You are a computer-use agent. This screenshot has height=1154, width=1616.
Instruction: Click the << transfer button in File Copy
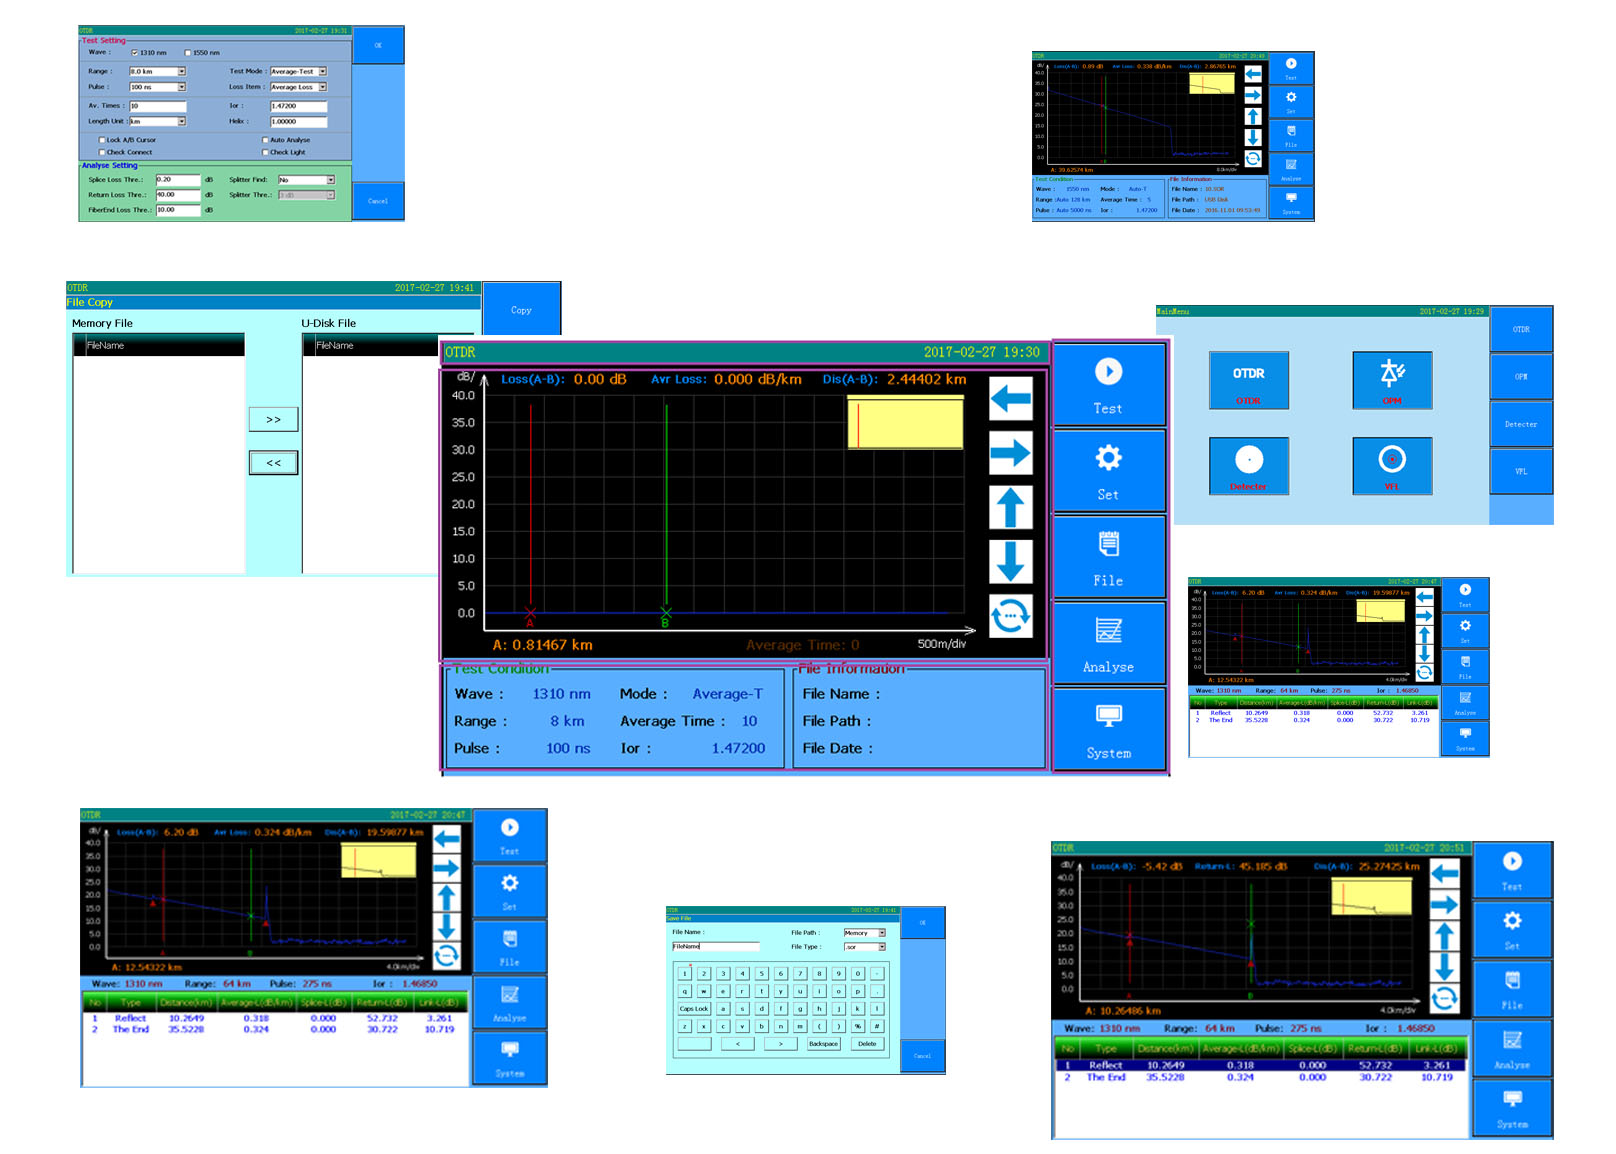tap(273, 463)
